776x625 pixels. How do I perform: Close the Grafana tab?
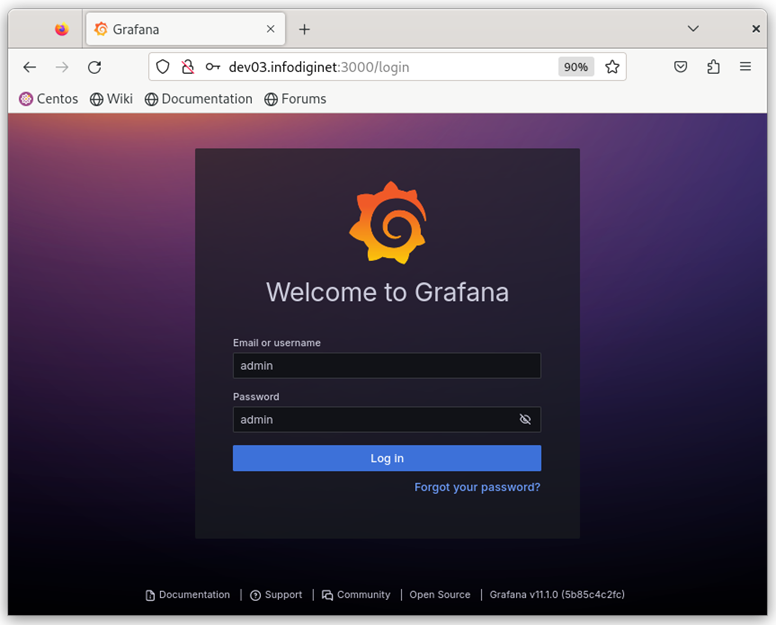click(x=271, y=29)
